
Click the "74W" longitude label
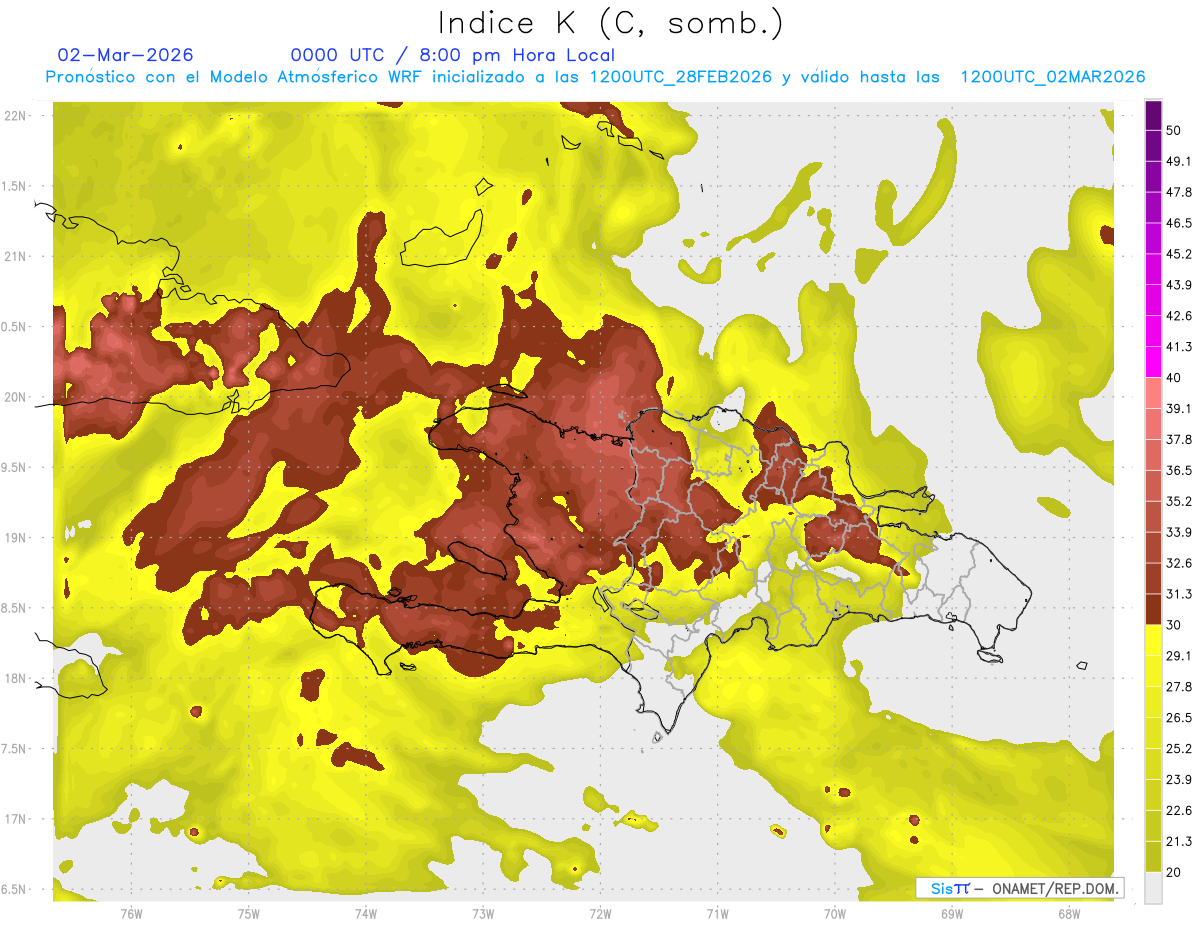[x=366, y=913]
